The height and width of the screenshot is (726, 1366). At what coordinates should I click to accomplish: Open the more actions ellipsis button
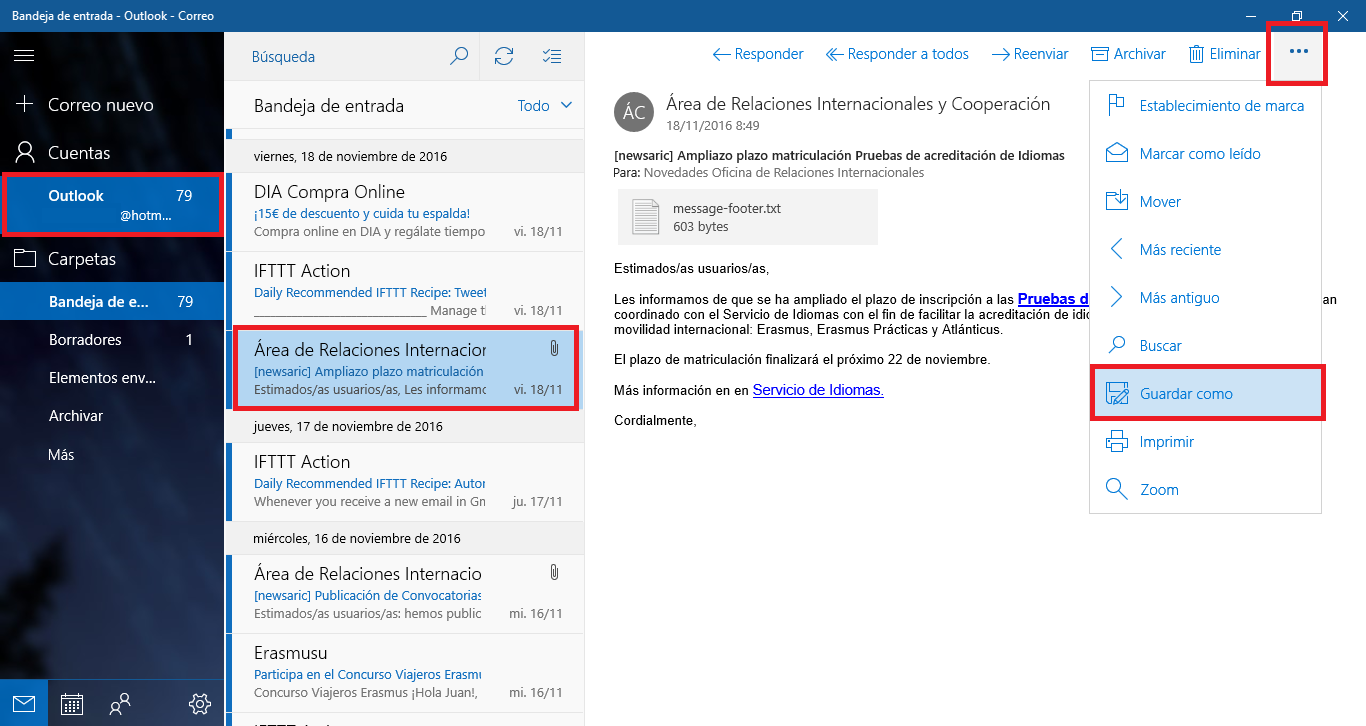pos(1298,53)
